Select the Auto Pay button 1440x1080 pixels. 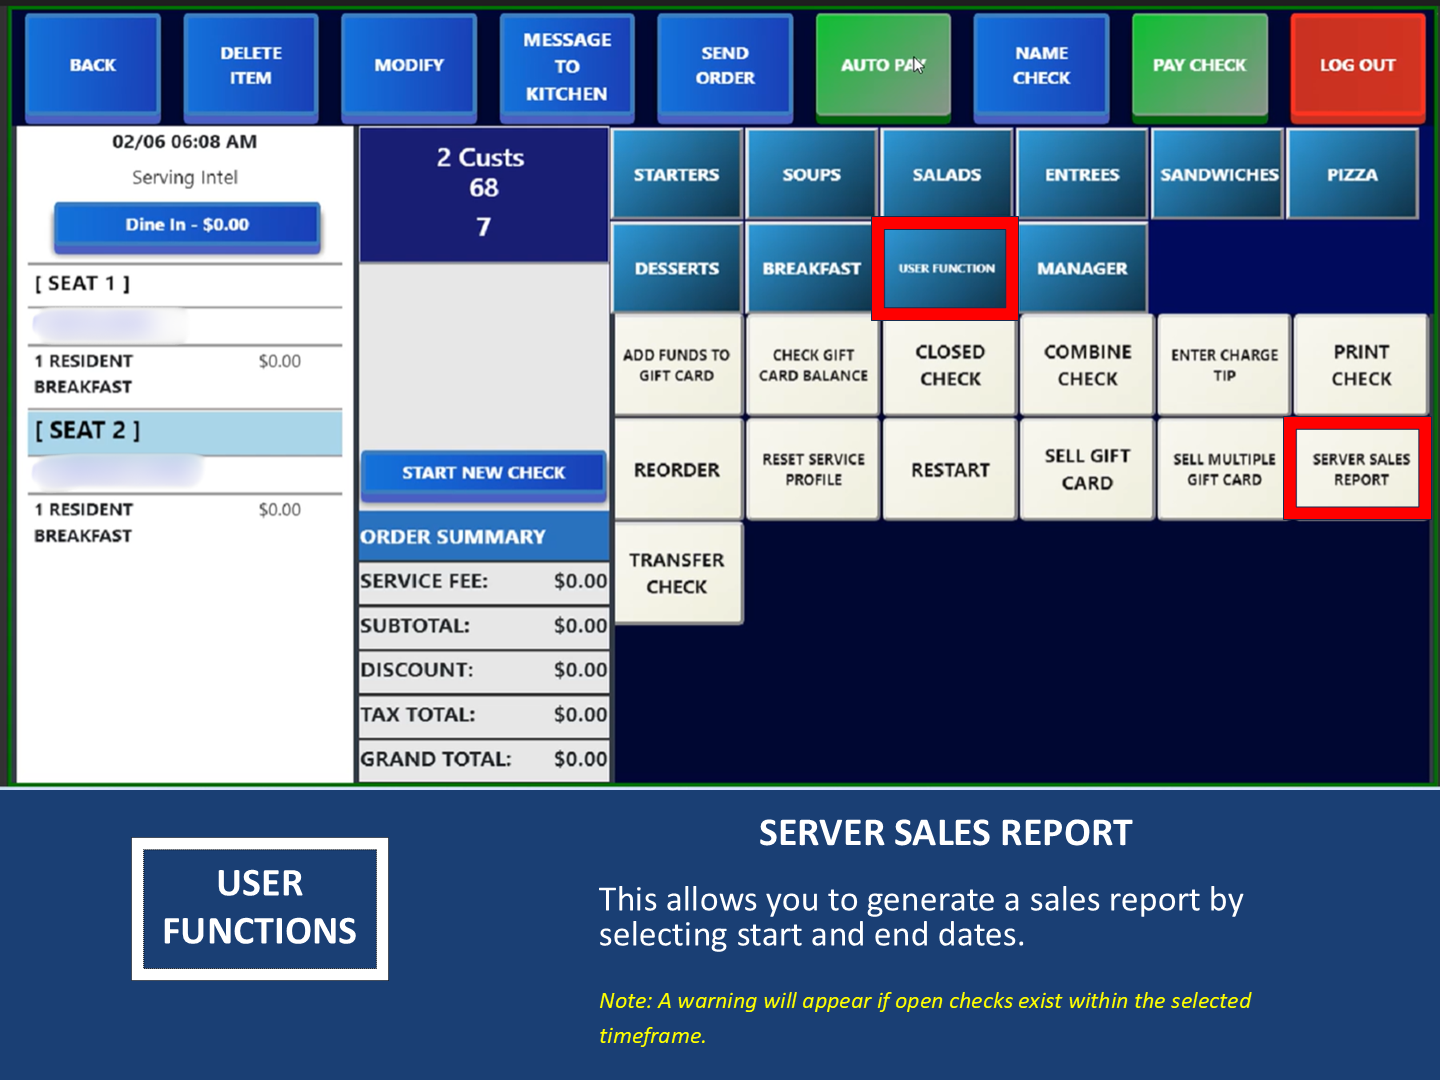click(x=882, y=66)
